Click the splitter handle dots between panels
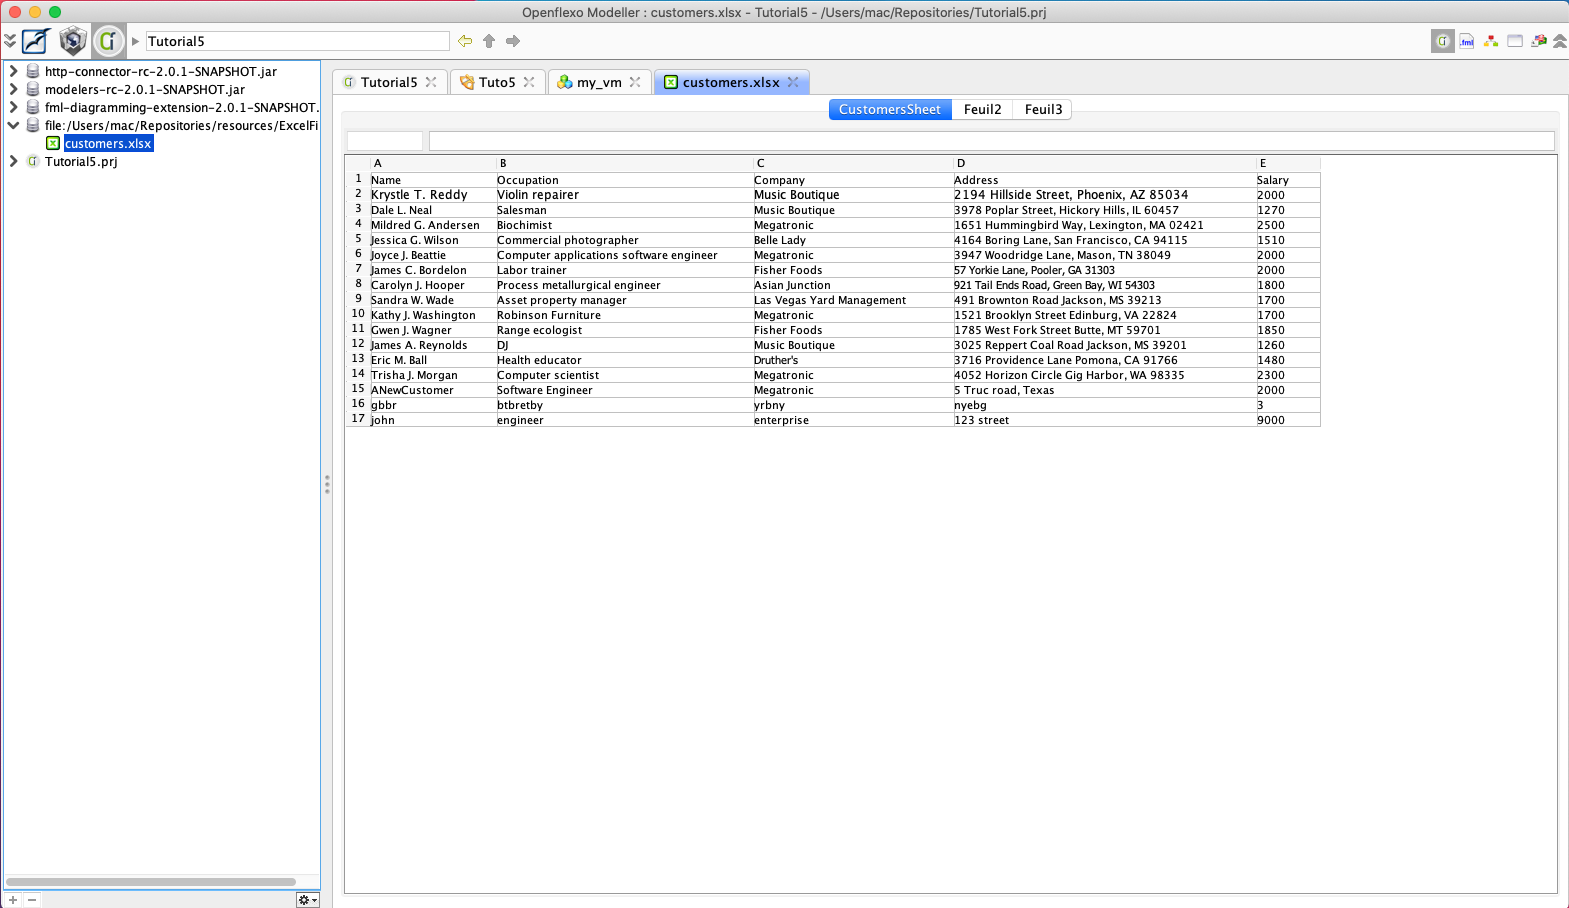 point(327,484)
